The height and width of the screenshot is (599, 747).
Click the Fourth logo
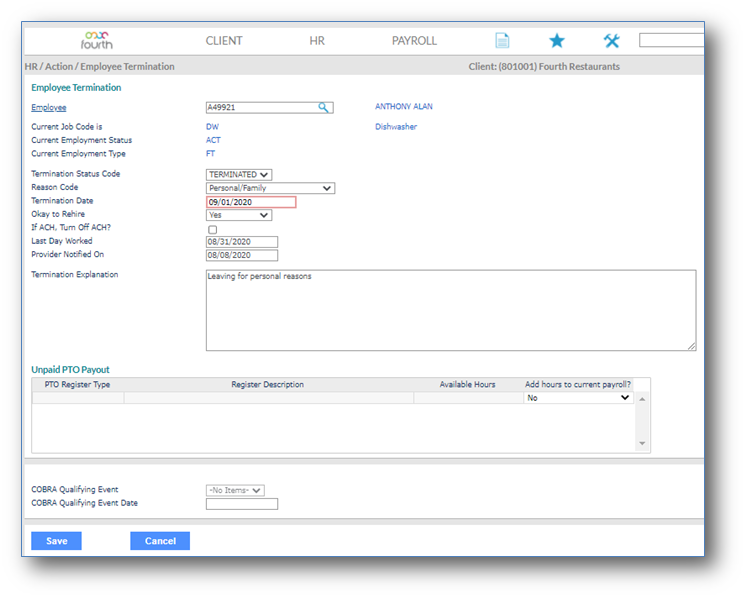point(97,41)
